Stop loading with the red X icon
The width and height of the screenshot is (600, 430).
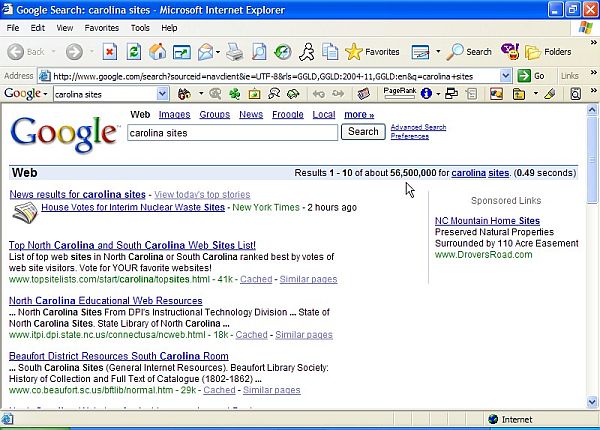[x=110, y=52]
